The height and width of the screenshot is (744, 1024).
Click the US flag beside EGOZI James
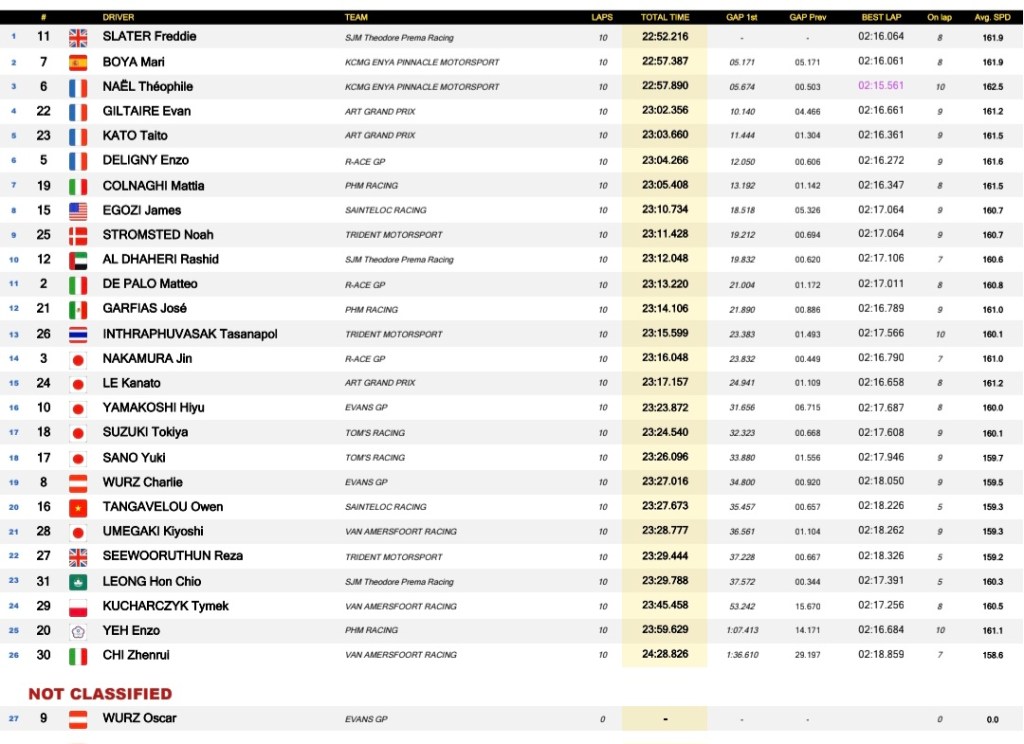[x=78, y=211]
